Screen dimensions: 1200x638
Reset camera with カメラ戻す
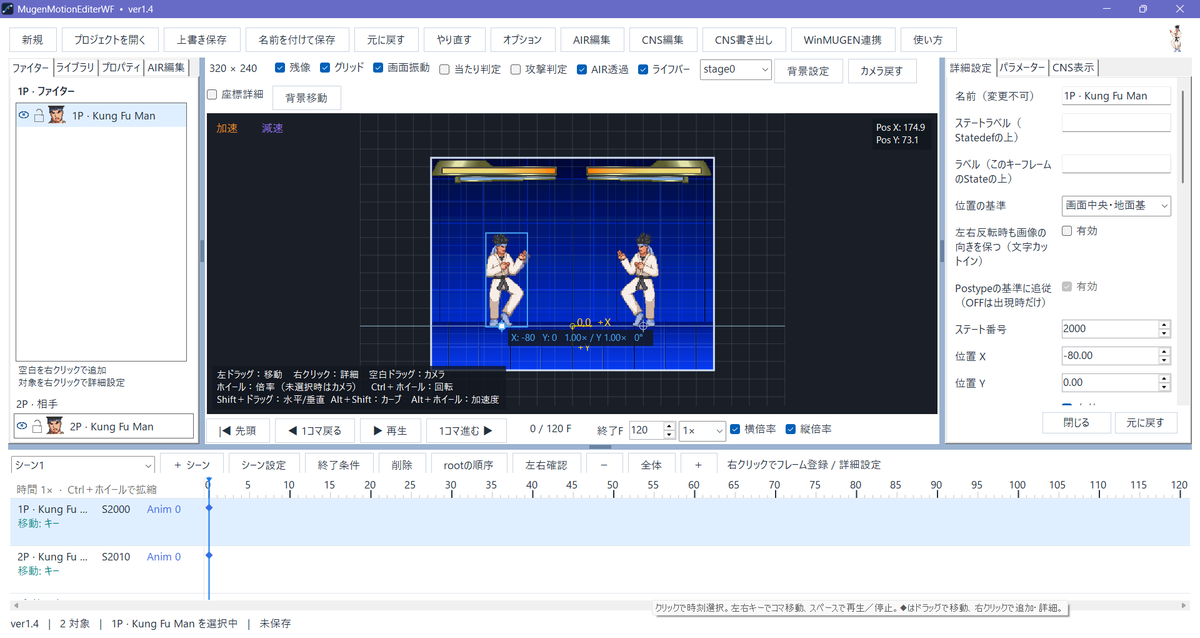pos(882,71)
